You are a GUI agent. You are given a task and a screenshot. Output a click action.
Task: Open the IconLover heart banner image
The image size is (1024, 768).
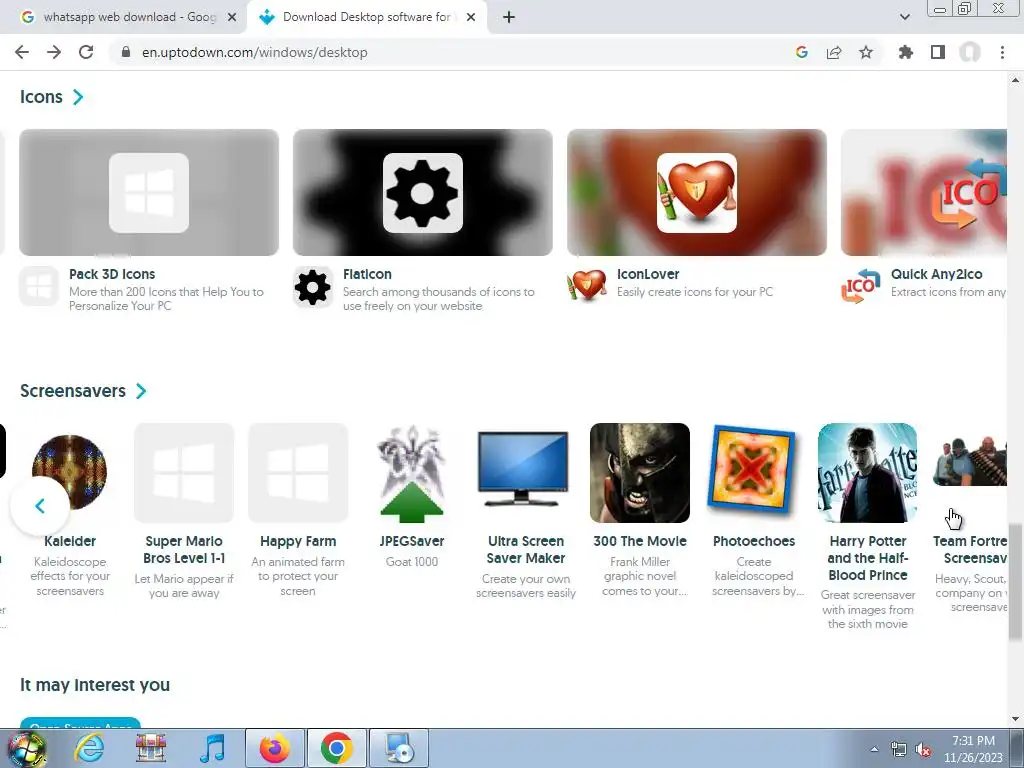tap(697, 193)
